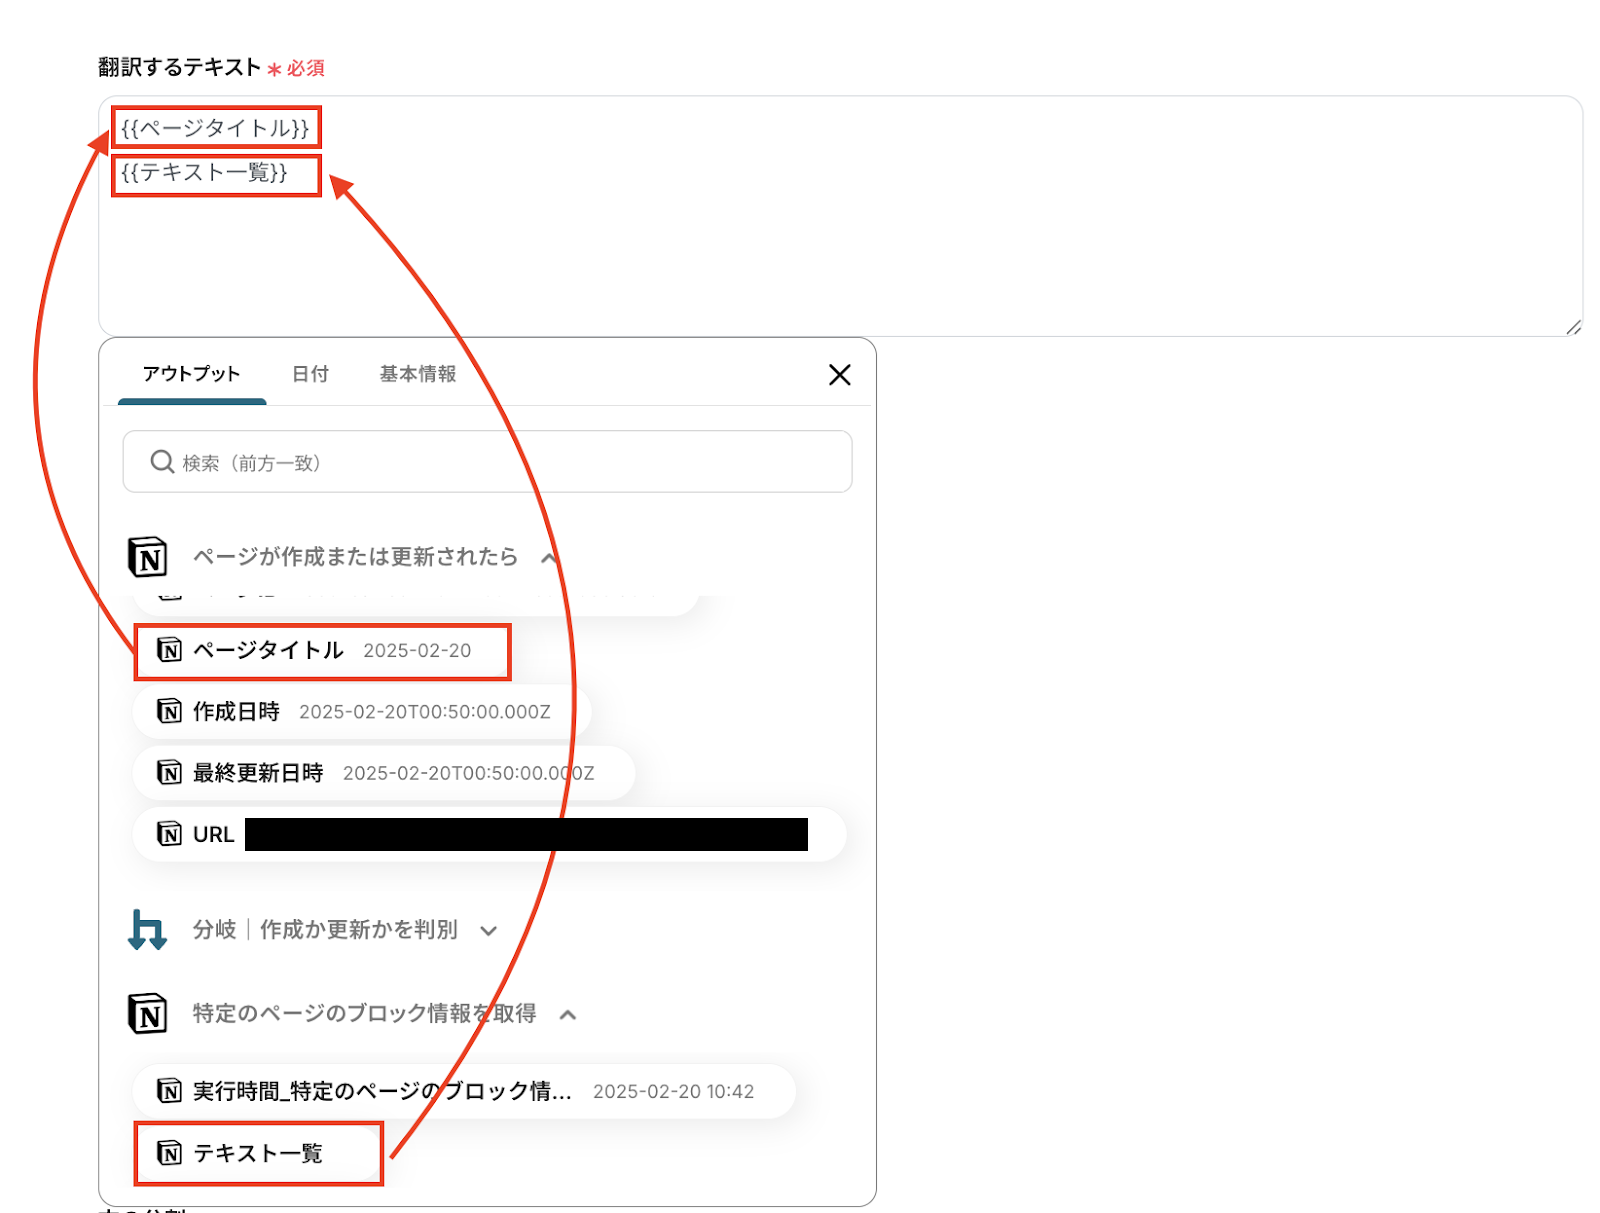This screenshot has width=1600, height=1213.
Task: Click the Notion icon on URL row
Action: click(169, 834)
